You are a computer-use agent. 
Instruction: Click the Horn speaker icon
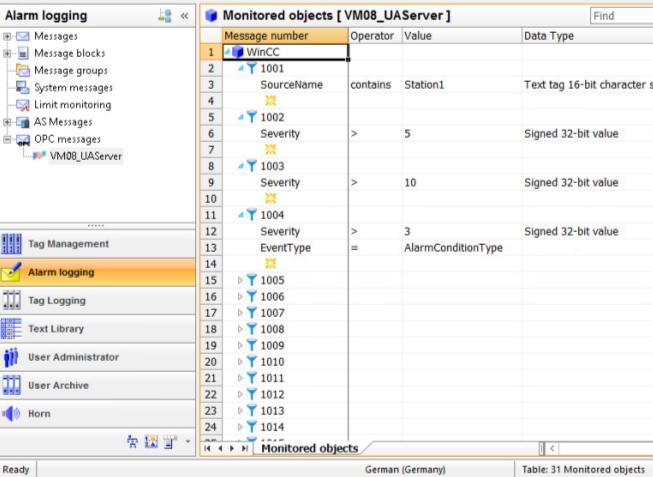click(x=11, y=414)
